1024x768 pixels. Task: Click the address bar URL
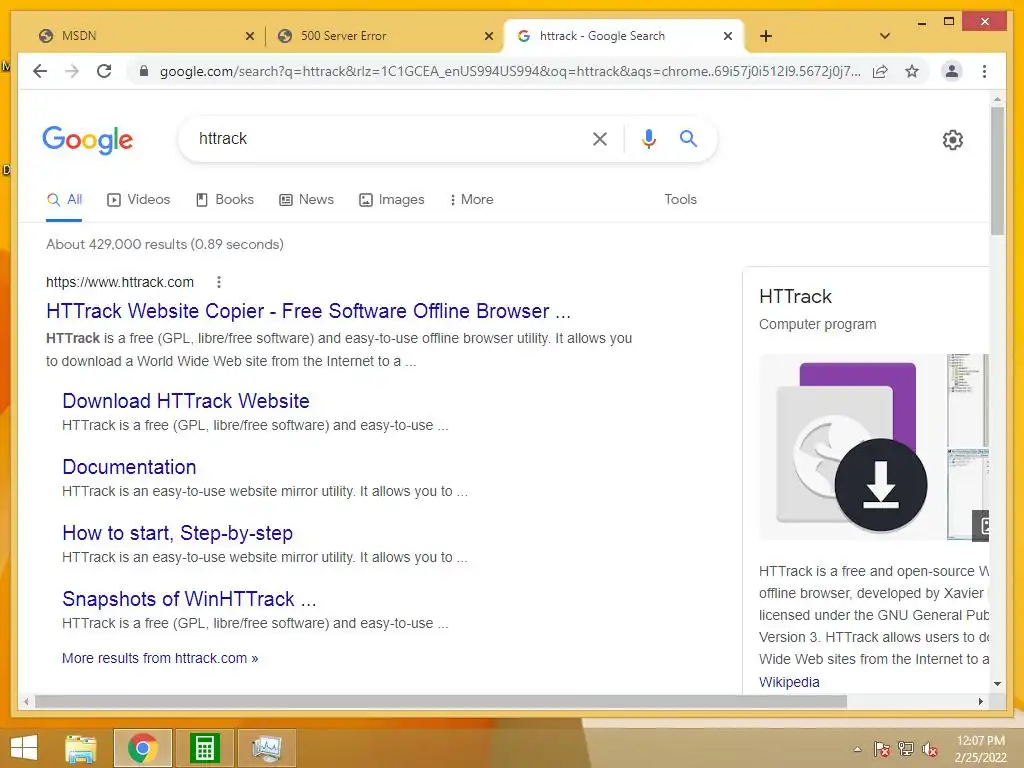509,71
